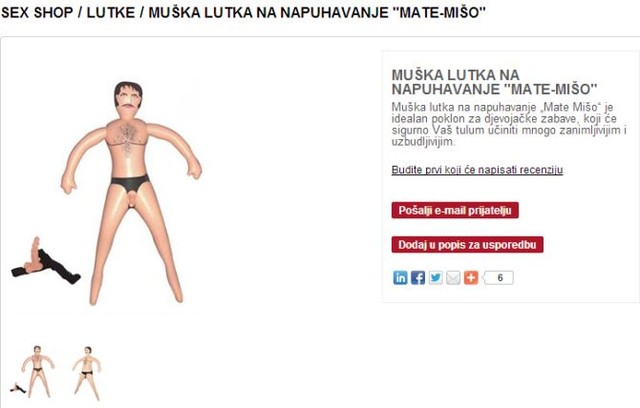Viewport: 640px width, 408px height.
Task: Select the first product thumbnail
Action: click(33, 372)
